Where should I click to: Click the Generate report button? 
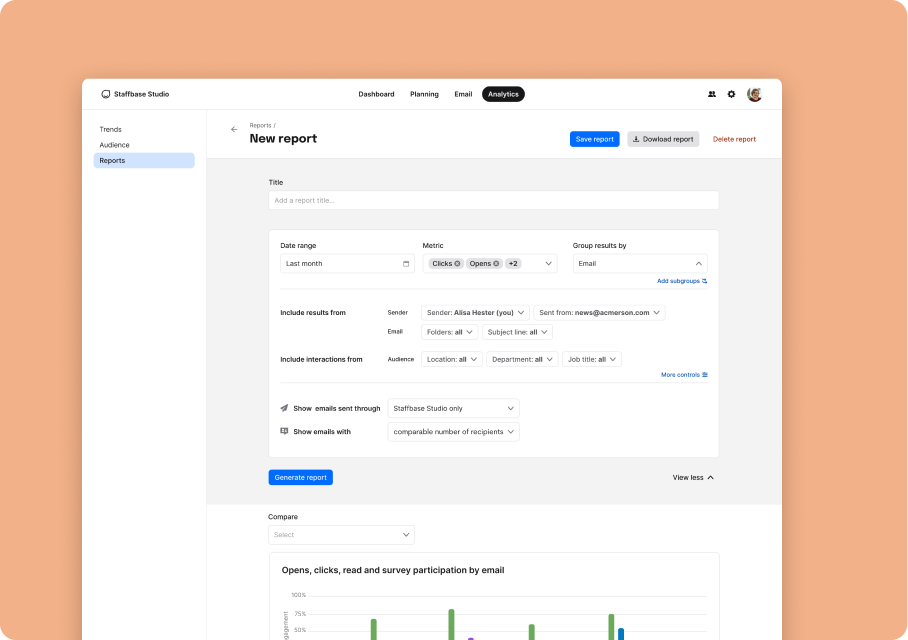pyautogui.click(x=301, y=477)
